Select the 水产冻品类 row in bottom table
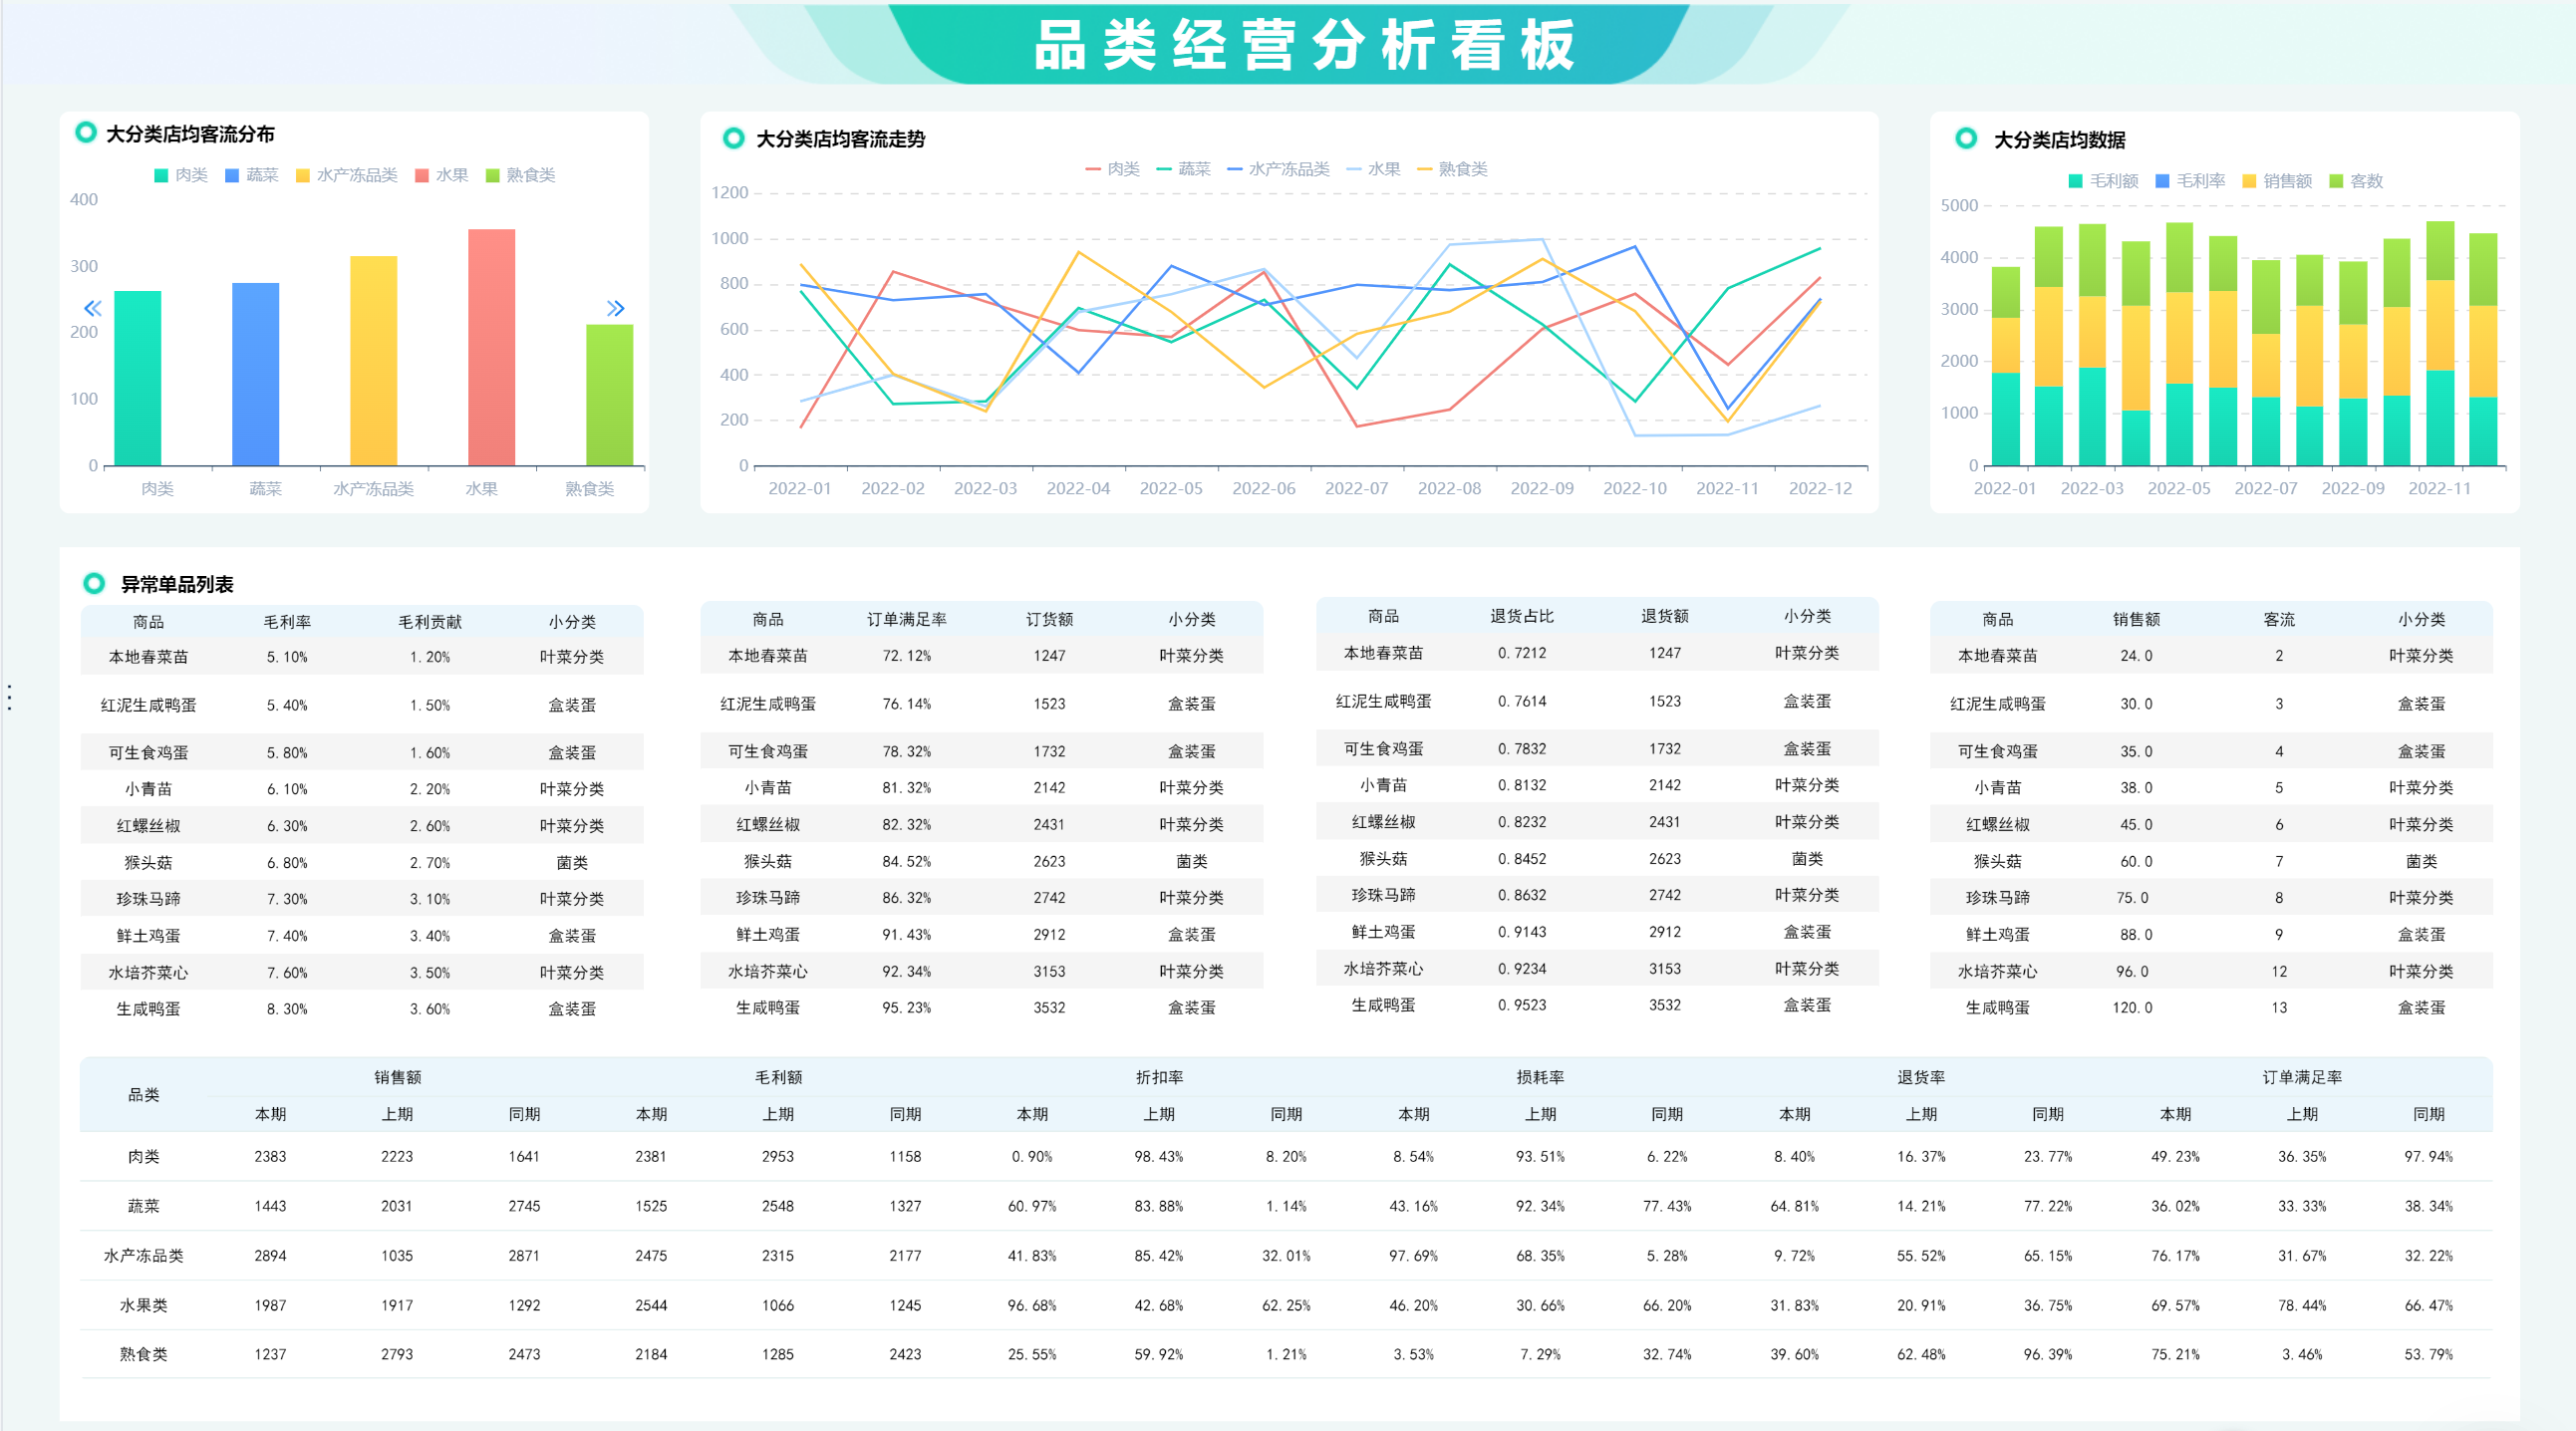Screen dimensions: 2576x1431 (x=143, y=1255)
